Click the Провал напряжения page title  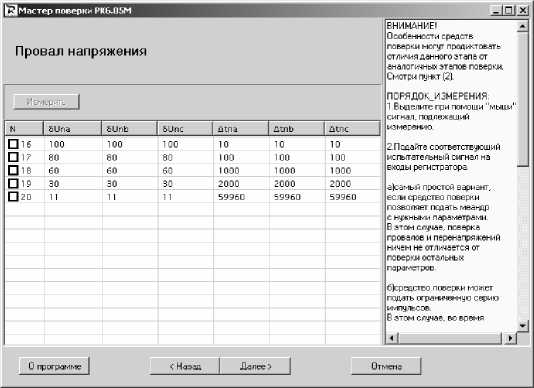tap(81, 51)
